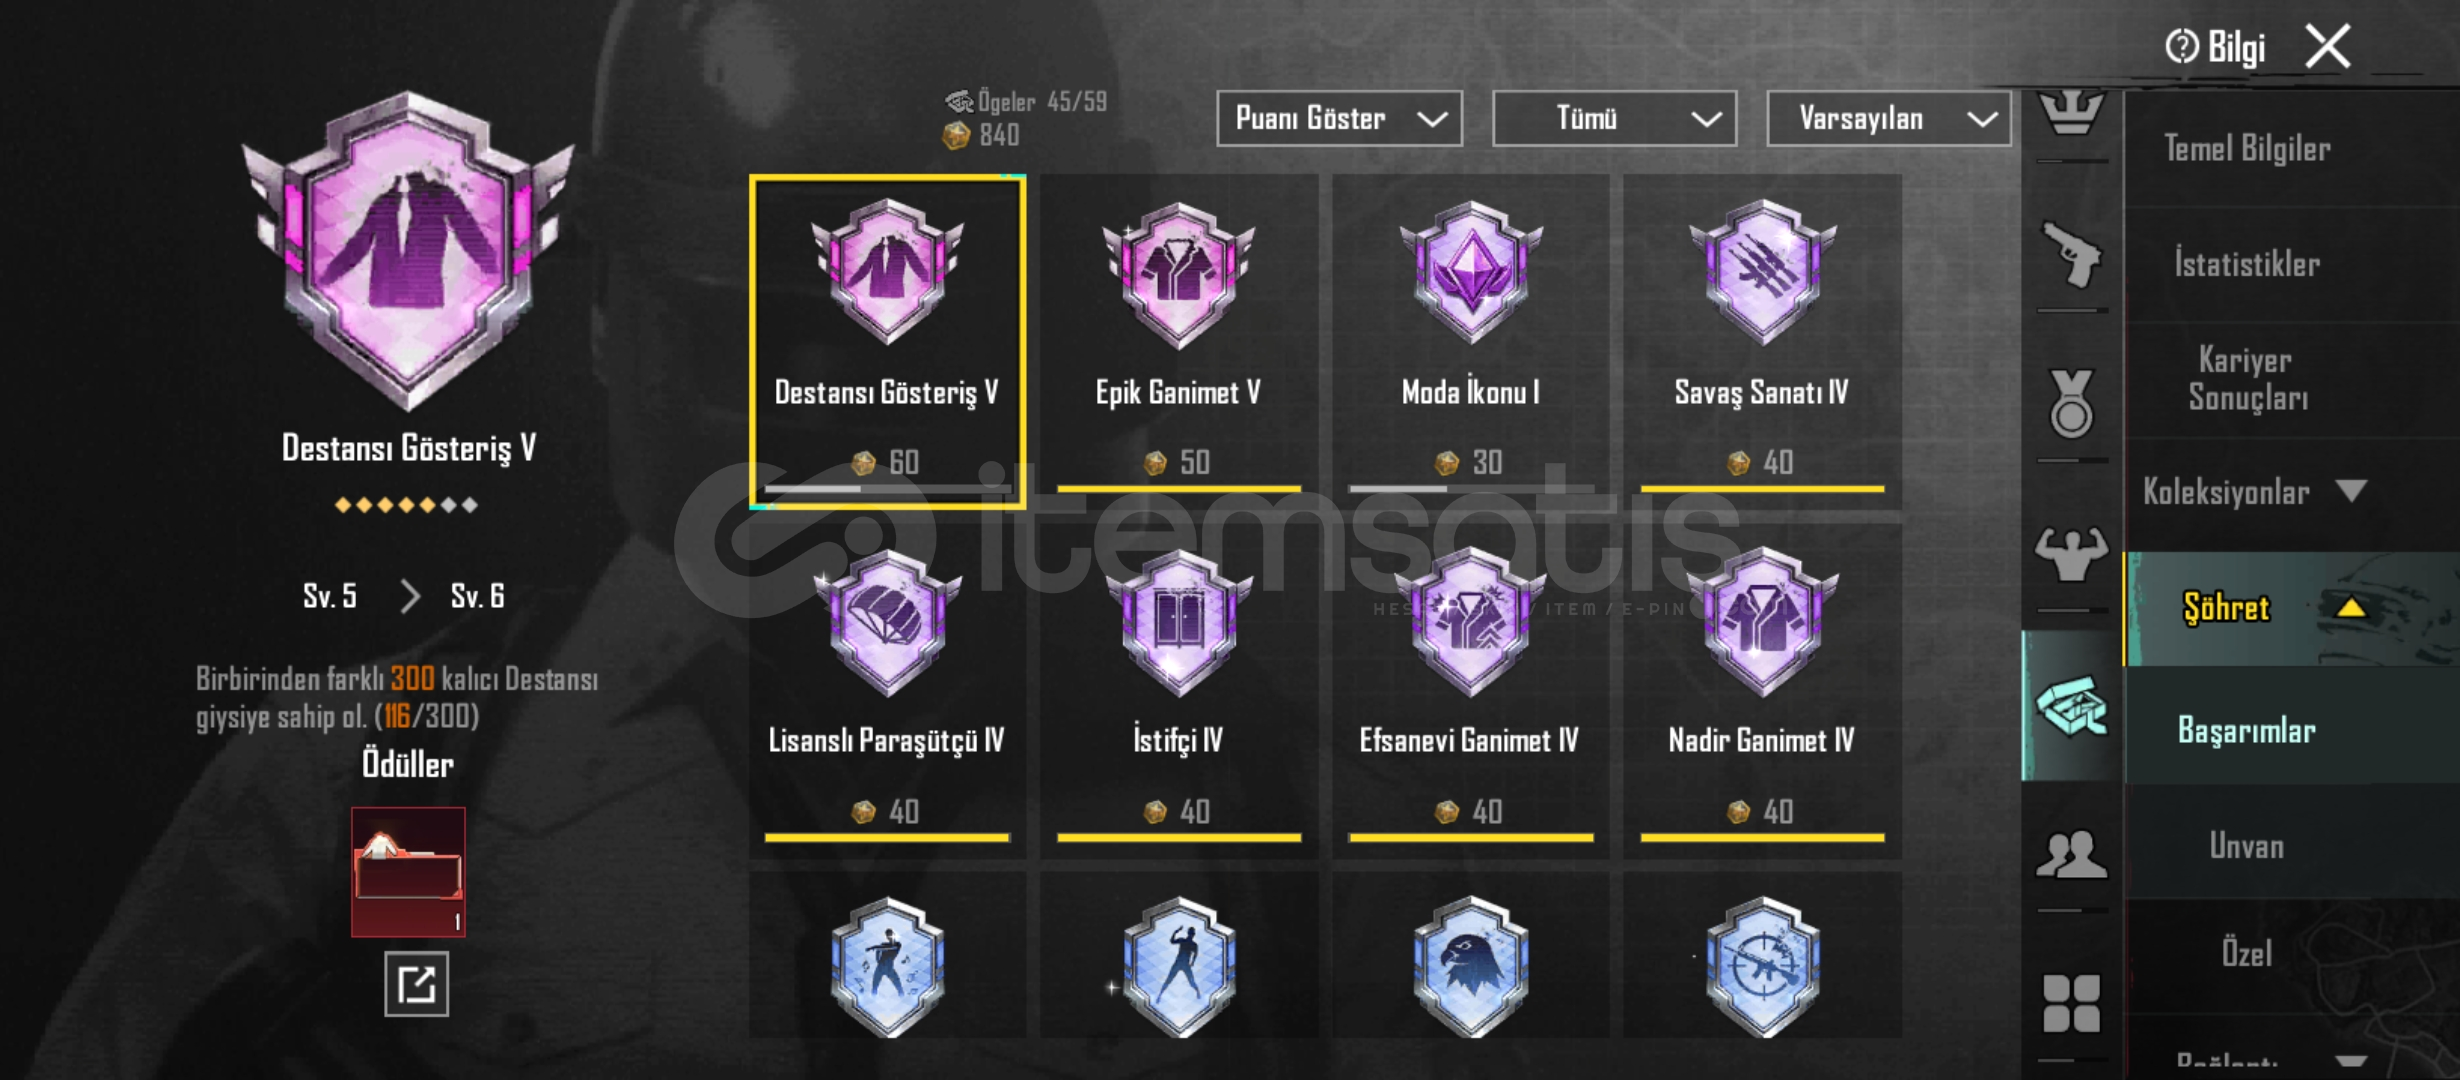
Task: Open the medal career results icon
Action: click(x=2071, y=403)
